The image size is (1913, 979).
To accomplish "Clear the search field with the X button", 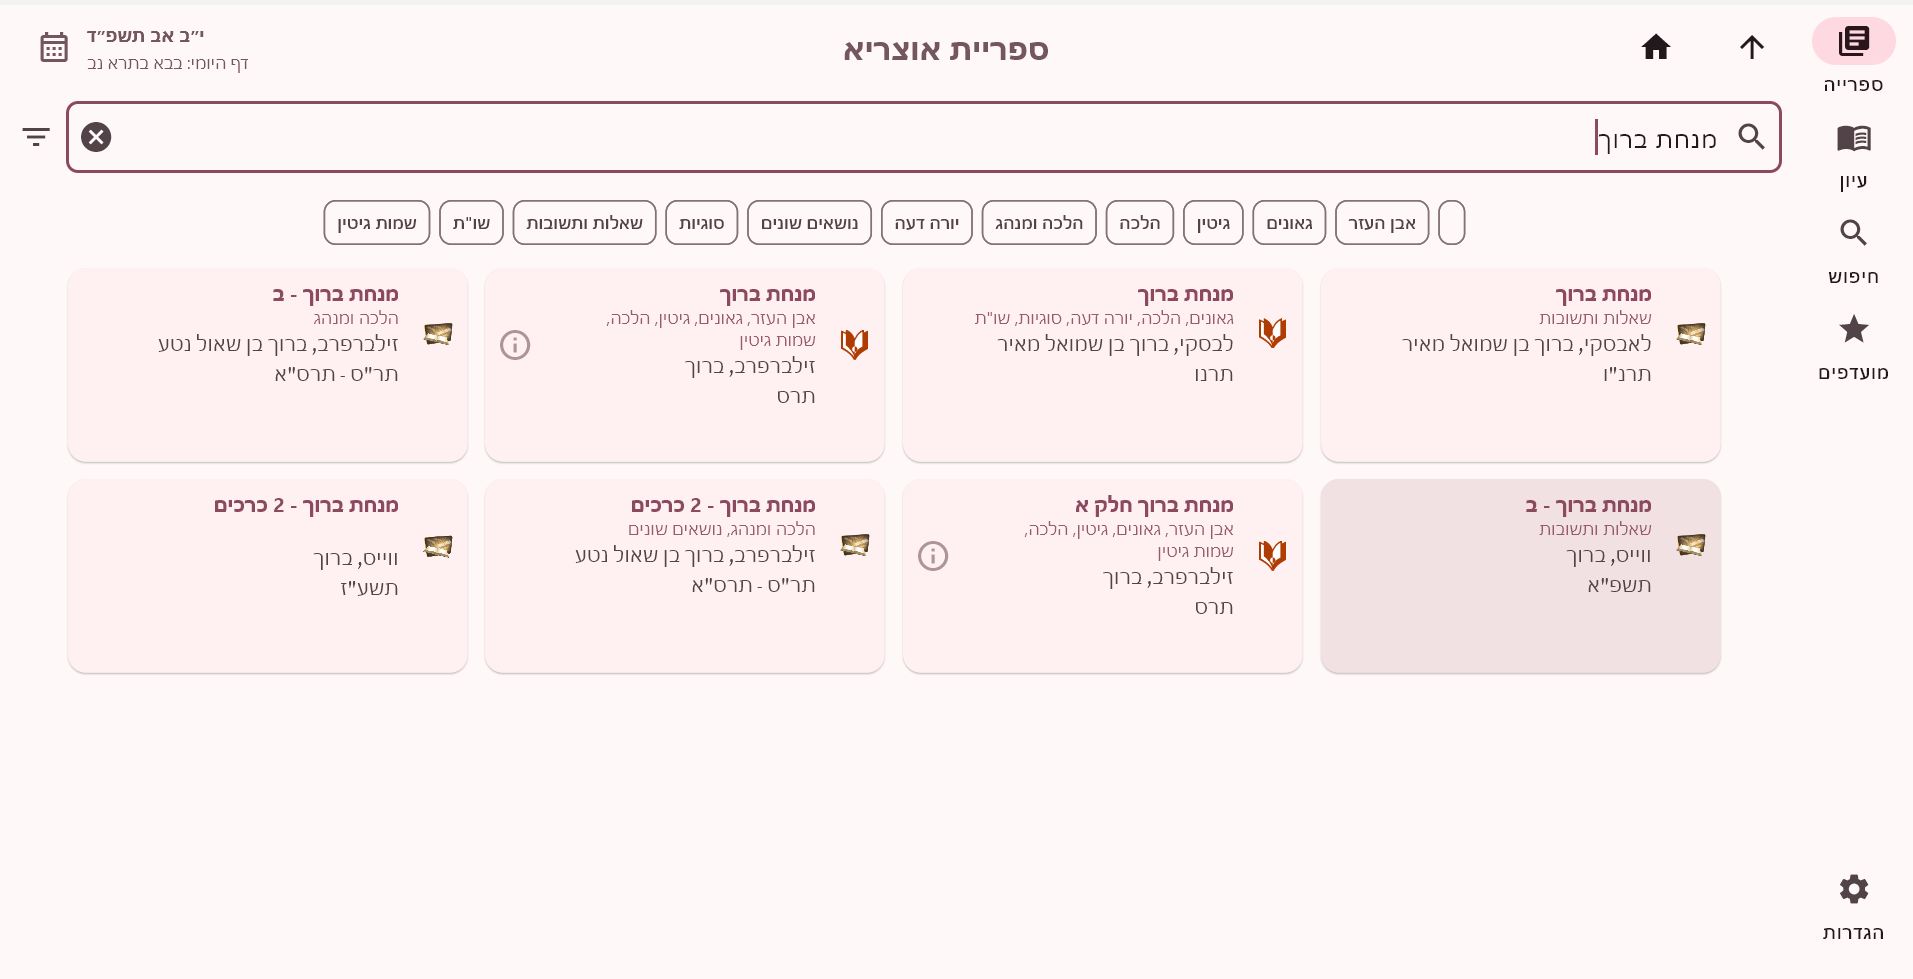I will click(96, 137).
